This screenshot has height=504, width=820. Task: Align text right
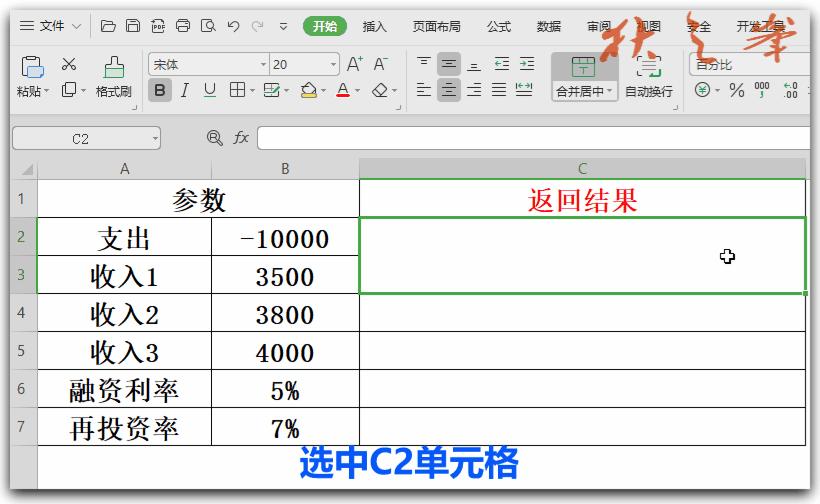474,90
